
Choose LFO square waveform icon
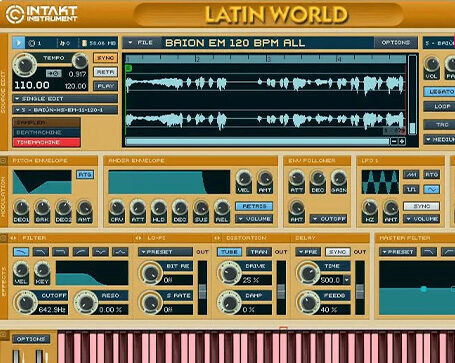click(x=411, y=189)
